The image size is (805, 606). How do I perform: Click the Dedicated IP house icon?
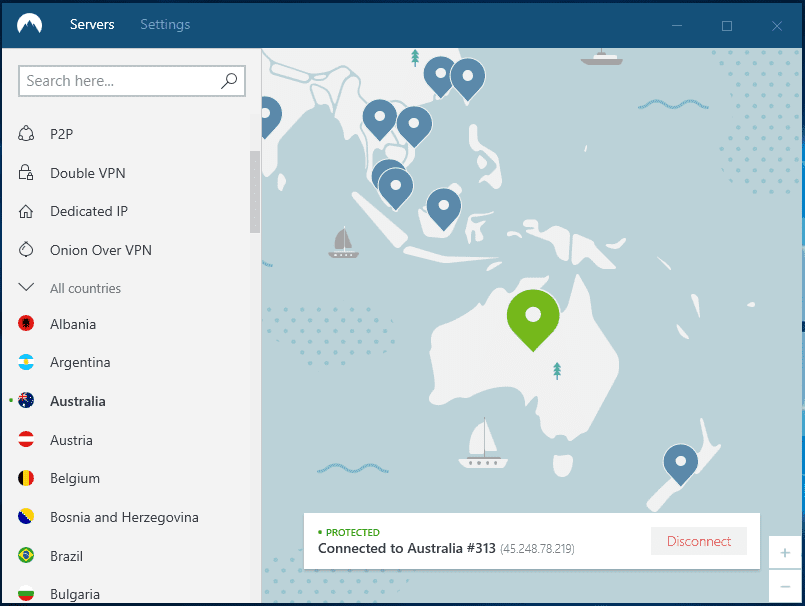coord(26,211)
